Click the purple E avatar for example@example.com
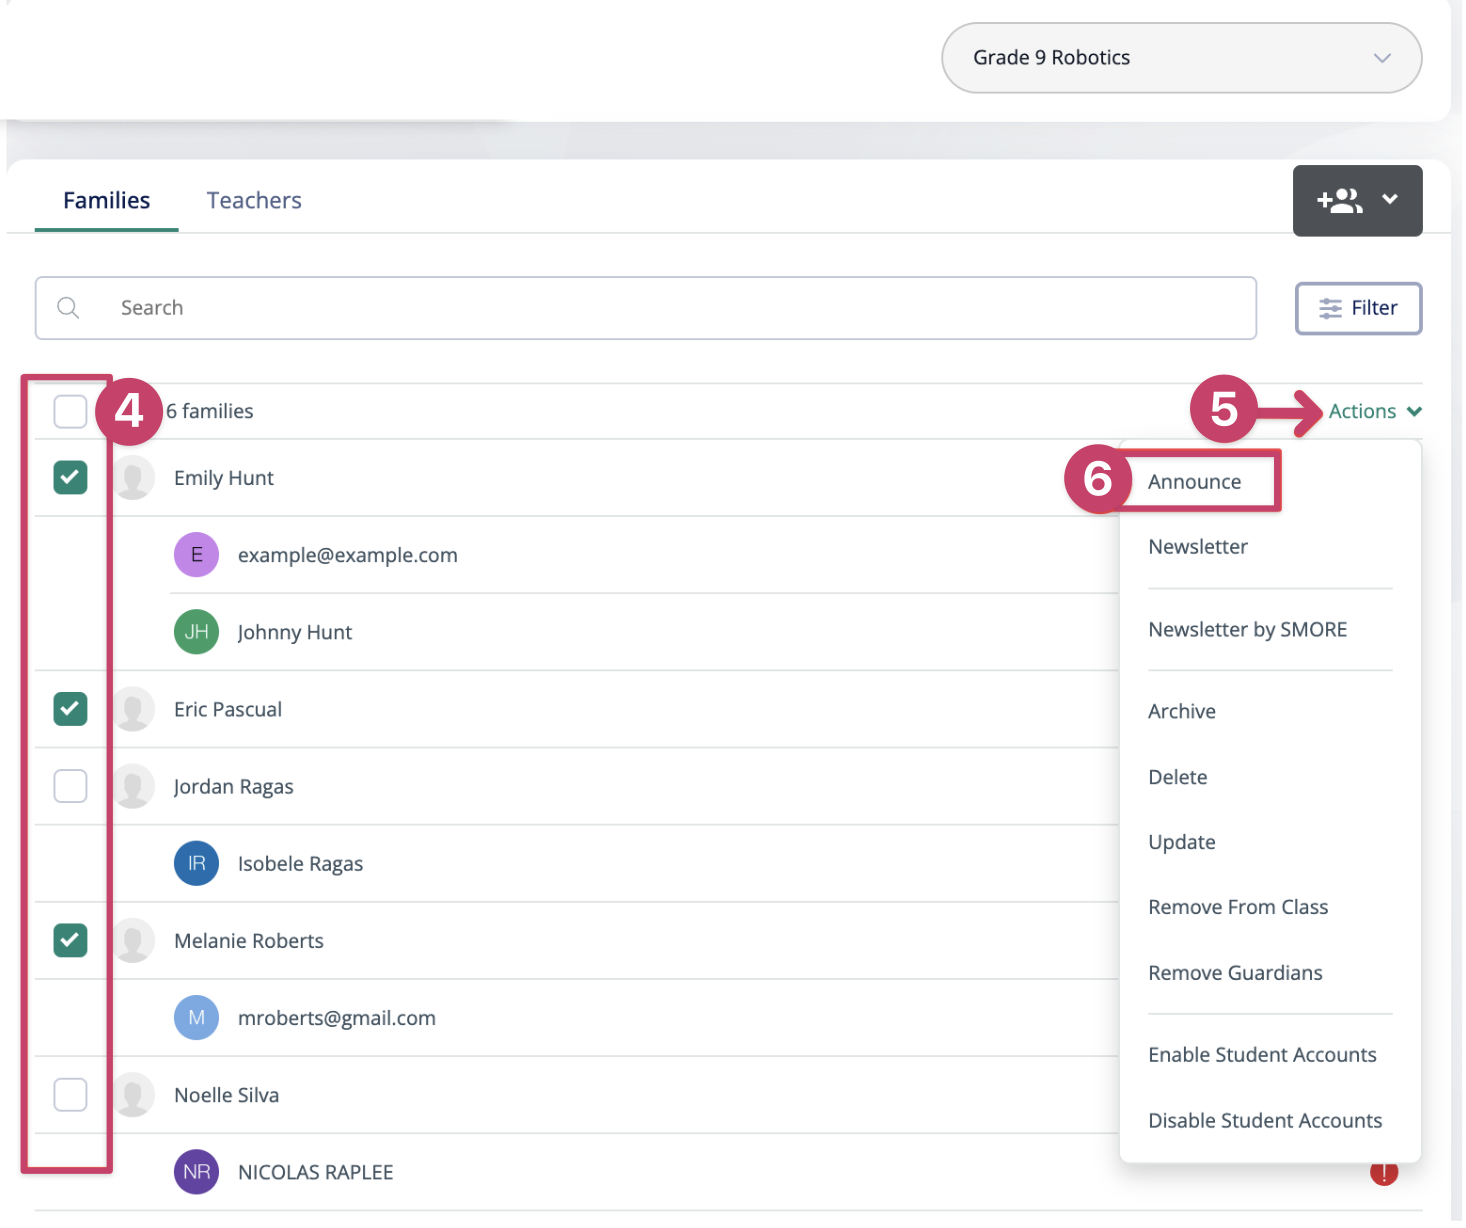This screenshot has height=1228, width=1466. tap(196, 555)
